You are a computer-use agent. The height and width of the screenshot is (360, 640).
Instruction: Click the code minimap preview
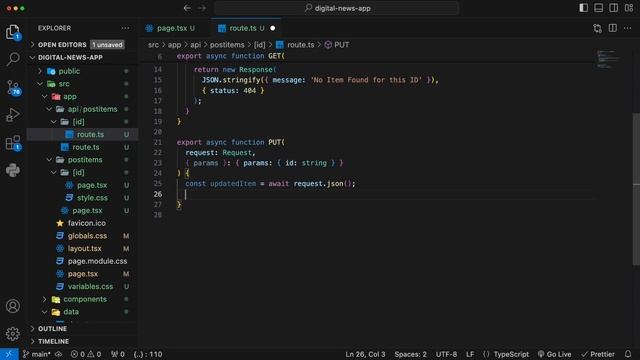[x=608, y=59]
